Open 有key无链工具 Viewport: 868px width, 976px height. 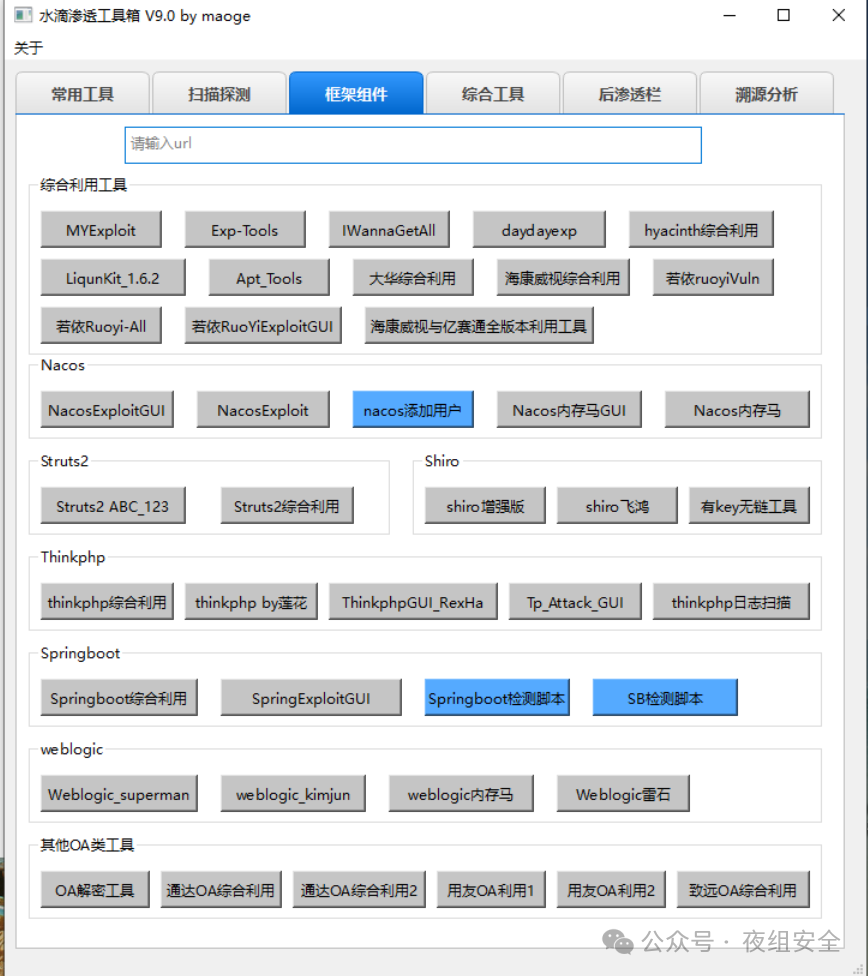(x=749, y=505)
